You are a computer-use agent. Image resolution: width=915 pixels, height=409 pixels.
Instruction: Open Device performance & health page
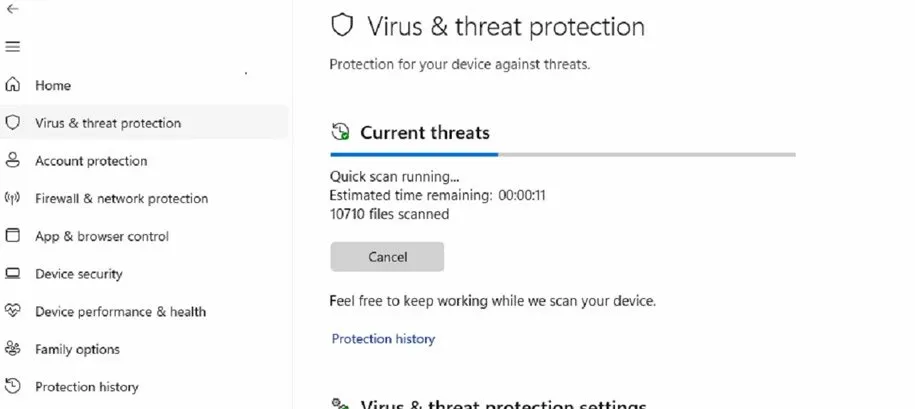tap(120, 311)
